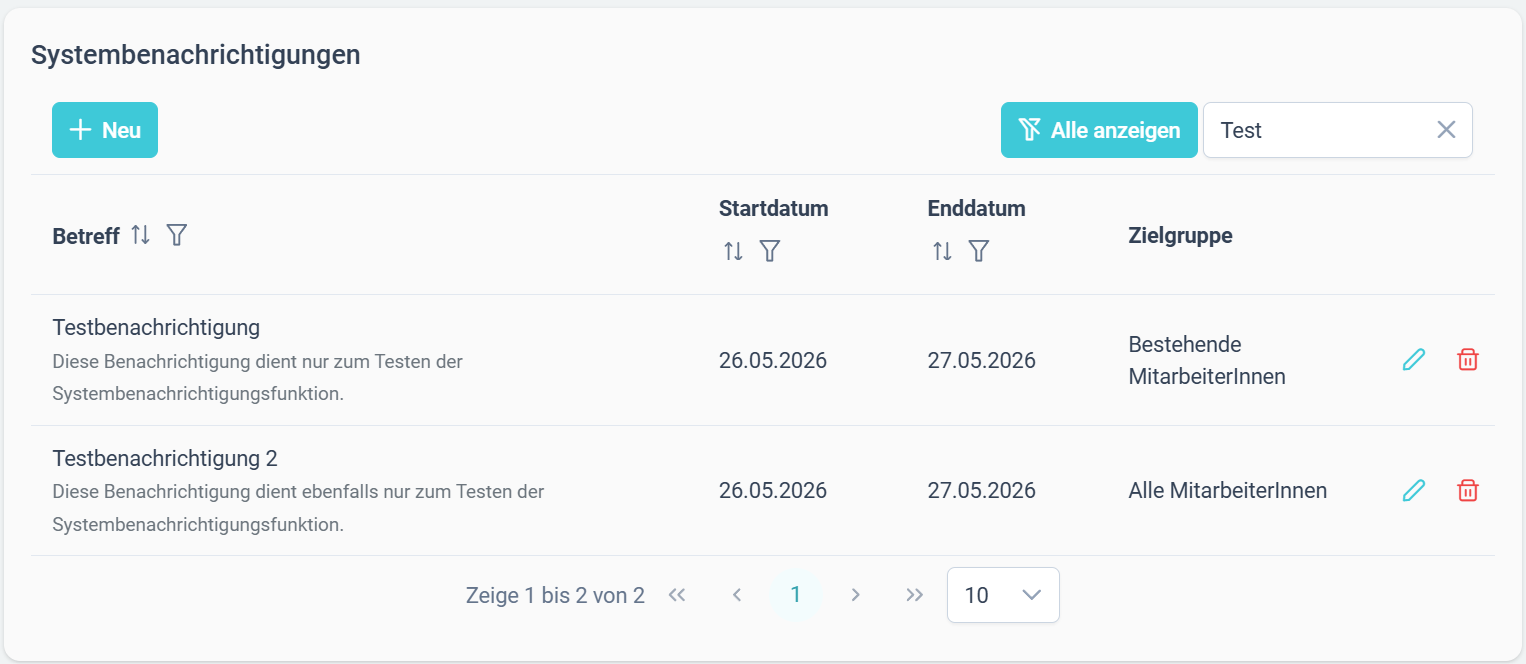The height and width of the screenshot is (664, 1526).
Task: Select page 1 in the paginator
Action: [x=796, y=595]
